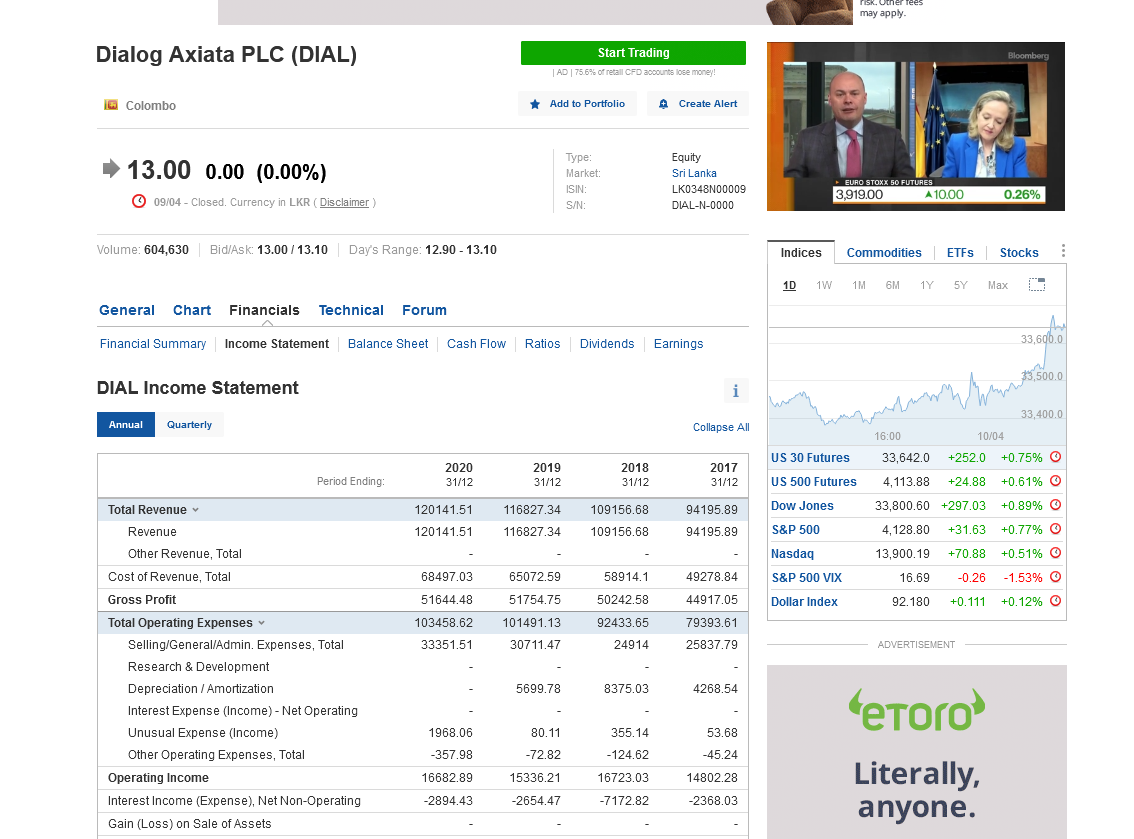
Task: Open the Chart tab
Action: (x=192, y=310)
